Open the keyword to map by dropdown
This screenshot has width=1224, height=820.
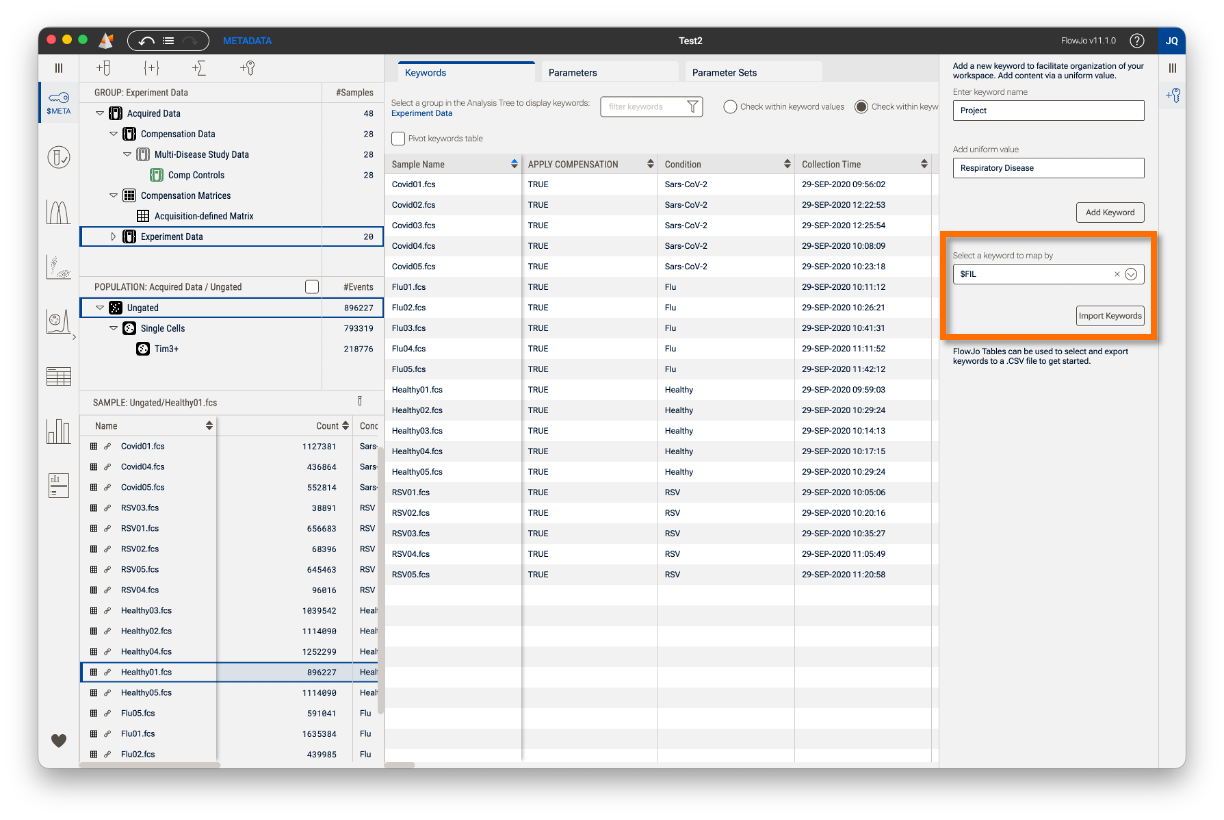coord(1131,274)
